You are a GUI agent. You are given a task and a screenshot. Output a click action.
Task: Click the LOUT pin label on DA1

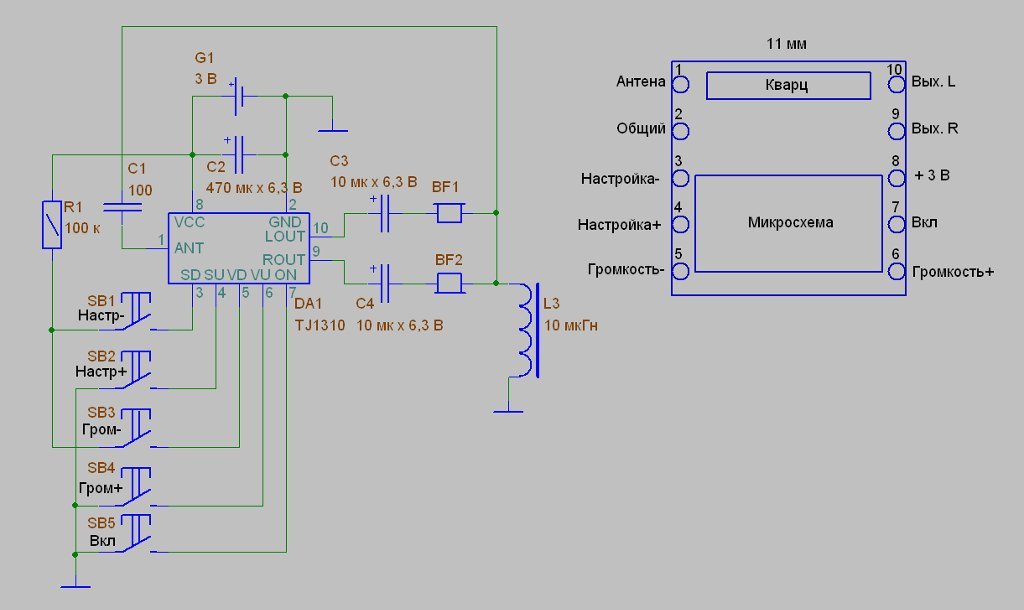coord(285,236)
